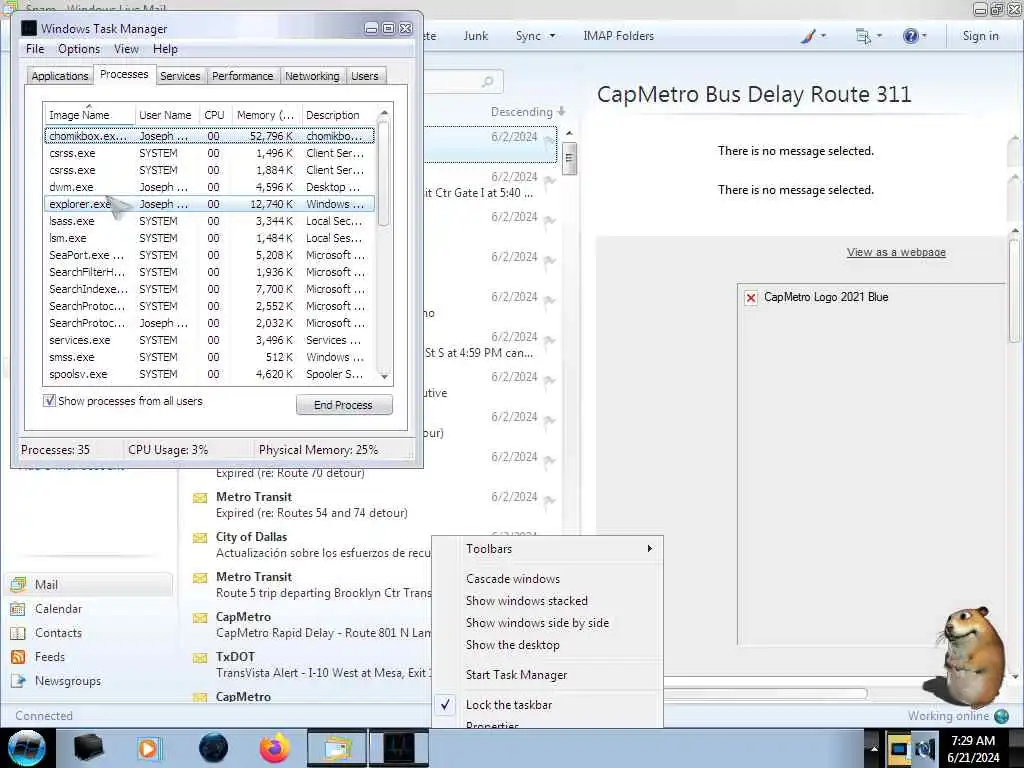Select the chomikbox.exe process row
The image size is (1024, 768).
pyautogui.click(x=209, y=136)
